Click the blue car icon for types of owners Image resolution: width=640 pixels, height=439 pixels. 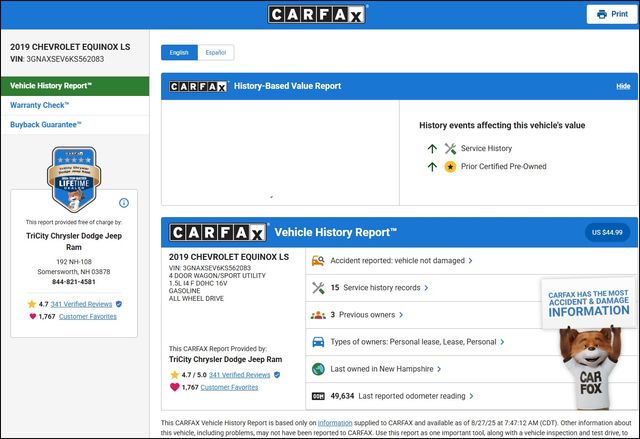pos(318,342)
